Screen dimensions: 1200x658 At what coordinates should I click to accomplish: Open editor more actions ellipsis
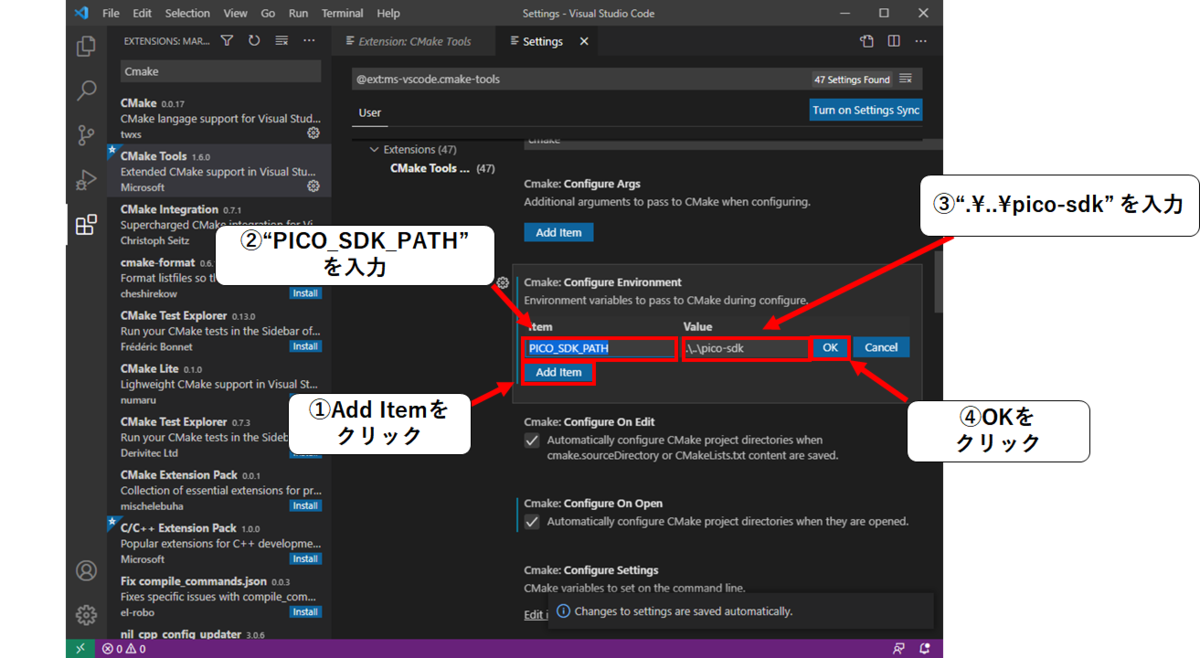coord(921,41)
